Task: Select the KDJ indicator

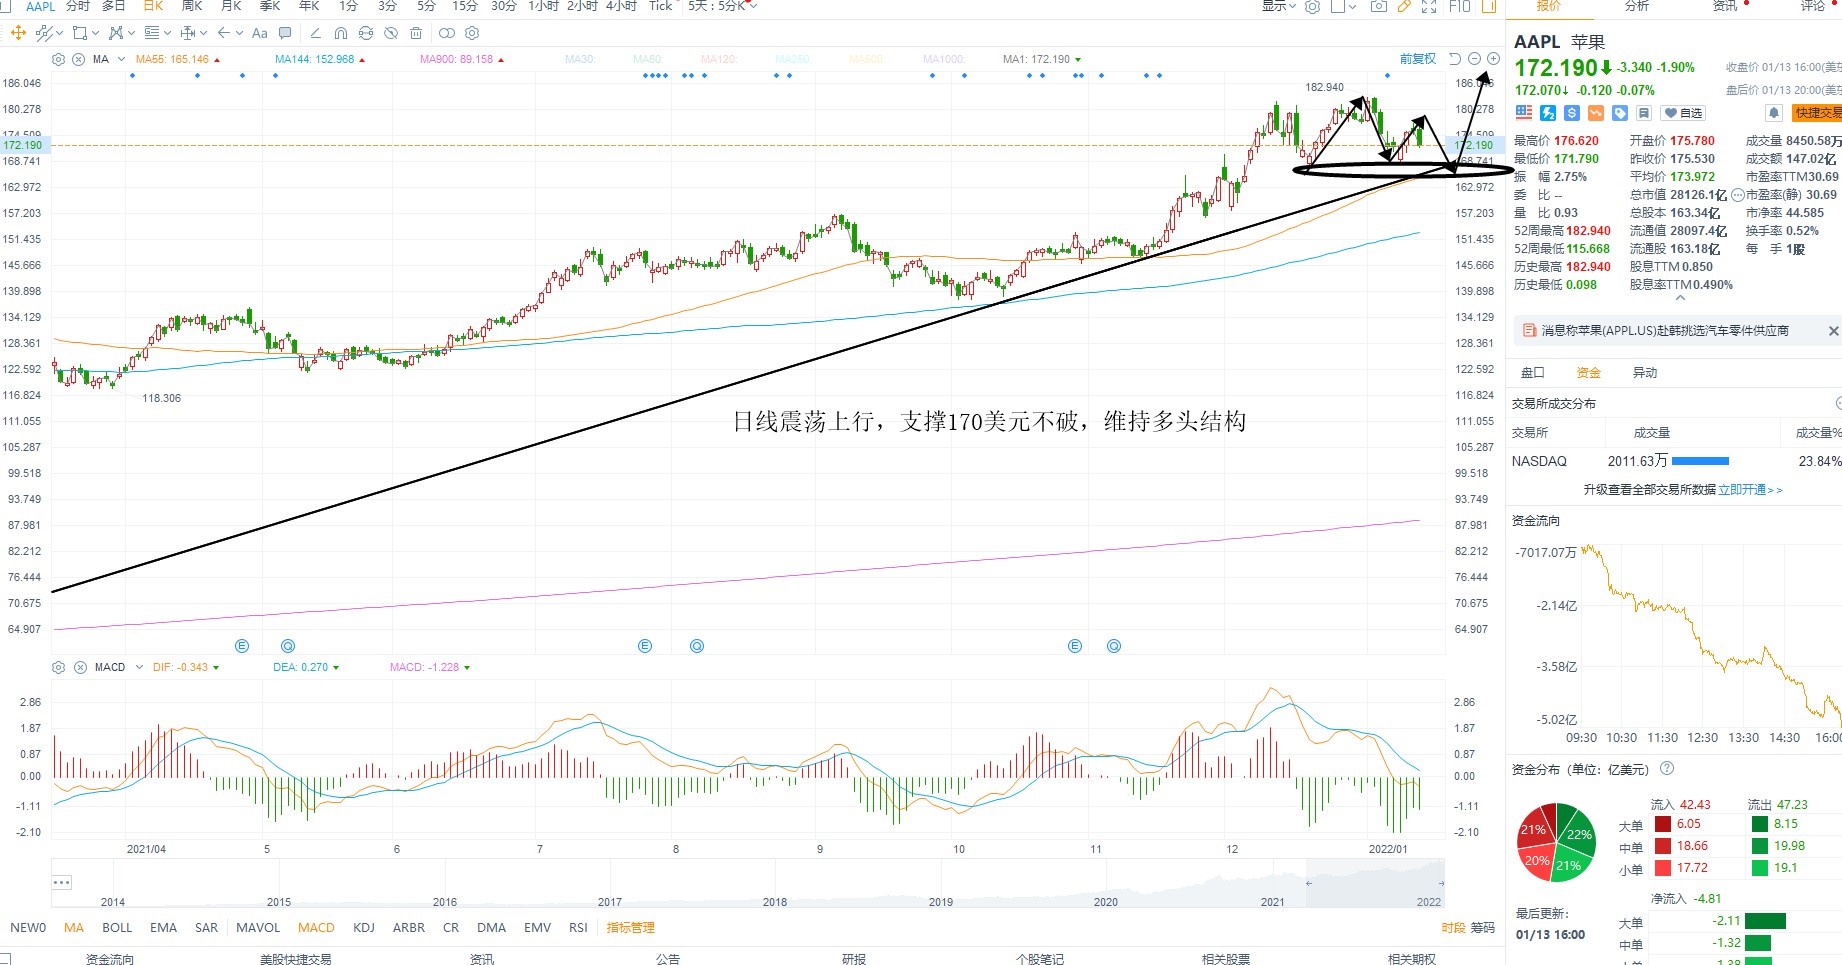Action: (364, 928)
